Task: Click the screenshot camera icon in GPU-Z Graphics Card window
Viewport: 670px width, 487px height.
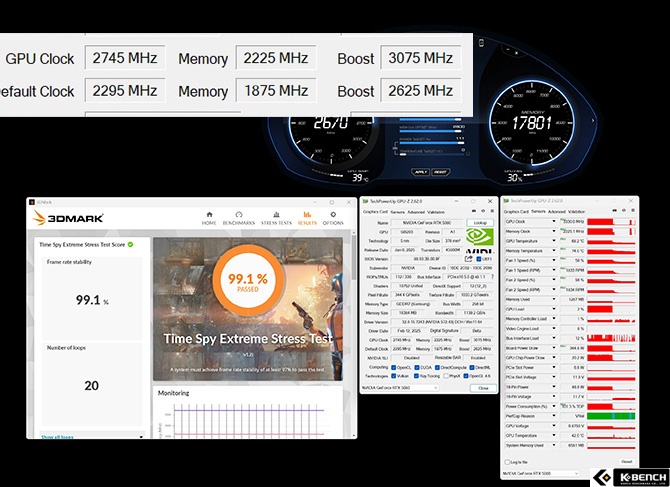Action: click(473, 211)
